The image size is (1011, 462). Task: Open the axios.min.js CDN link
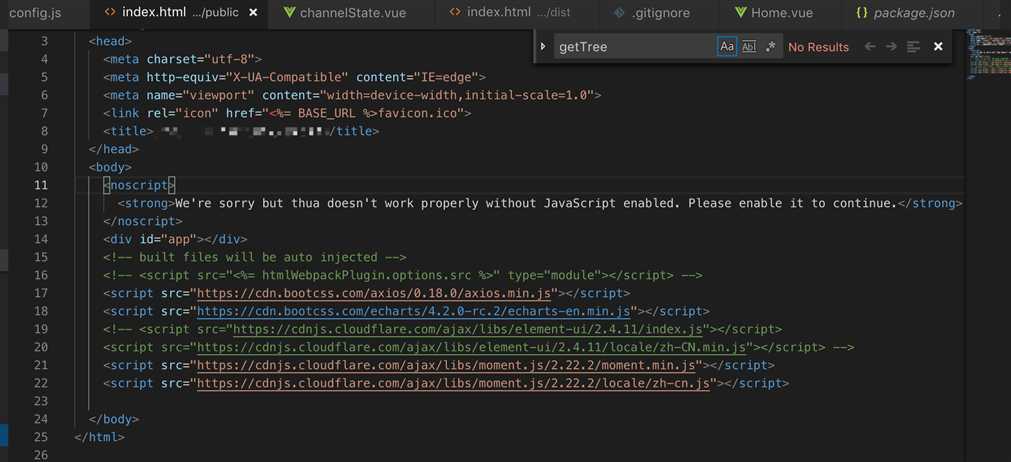pos(374,293)
